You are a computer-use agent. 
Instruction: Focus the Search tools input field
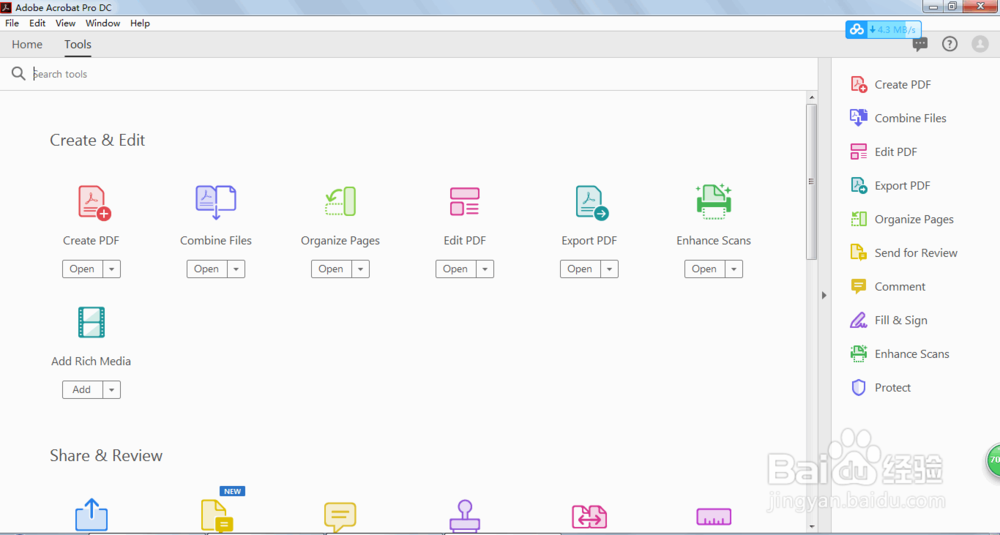point(421,74)
